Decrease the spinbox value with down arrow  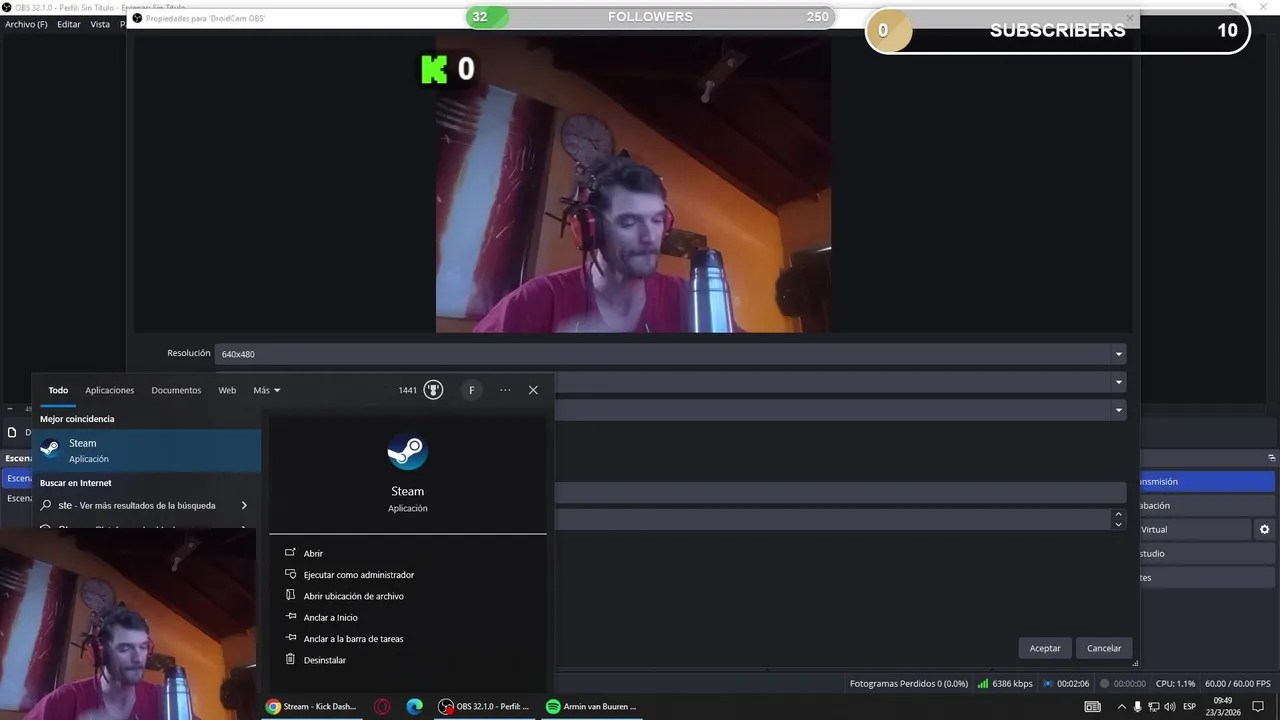pyautogui.click(x=1119, y=524)
